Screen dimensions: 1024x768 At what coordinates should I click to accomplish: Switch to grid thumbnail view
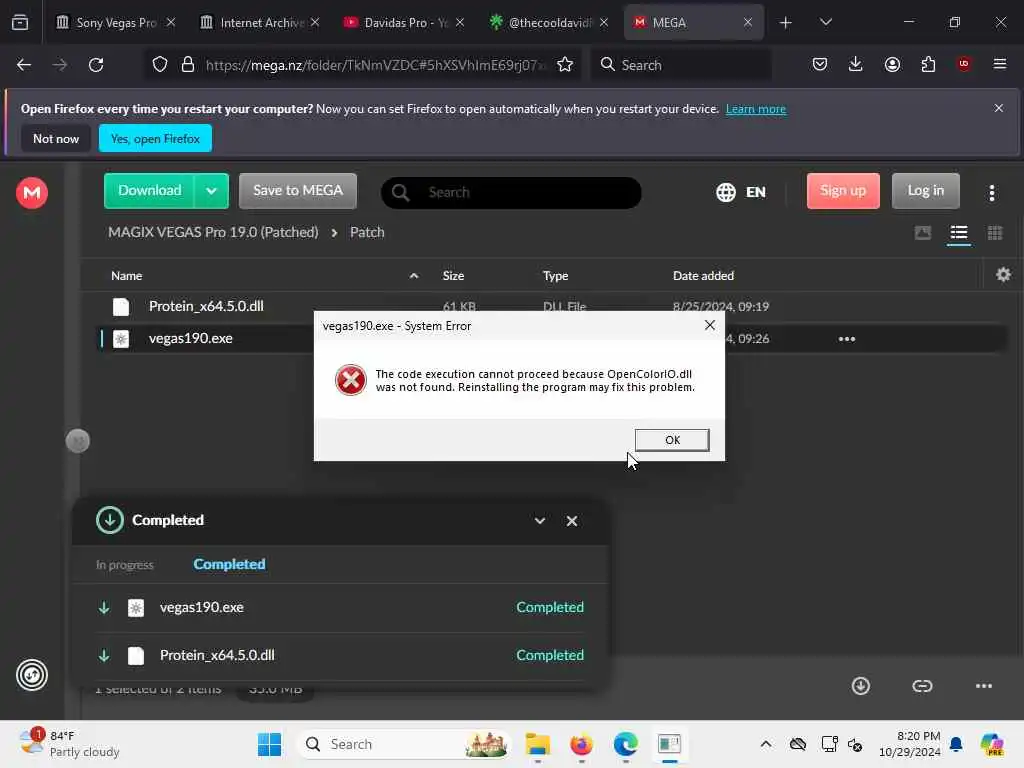[995, 233]
